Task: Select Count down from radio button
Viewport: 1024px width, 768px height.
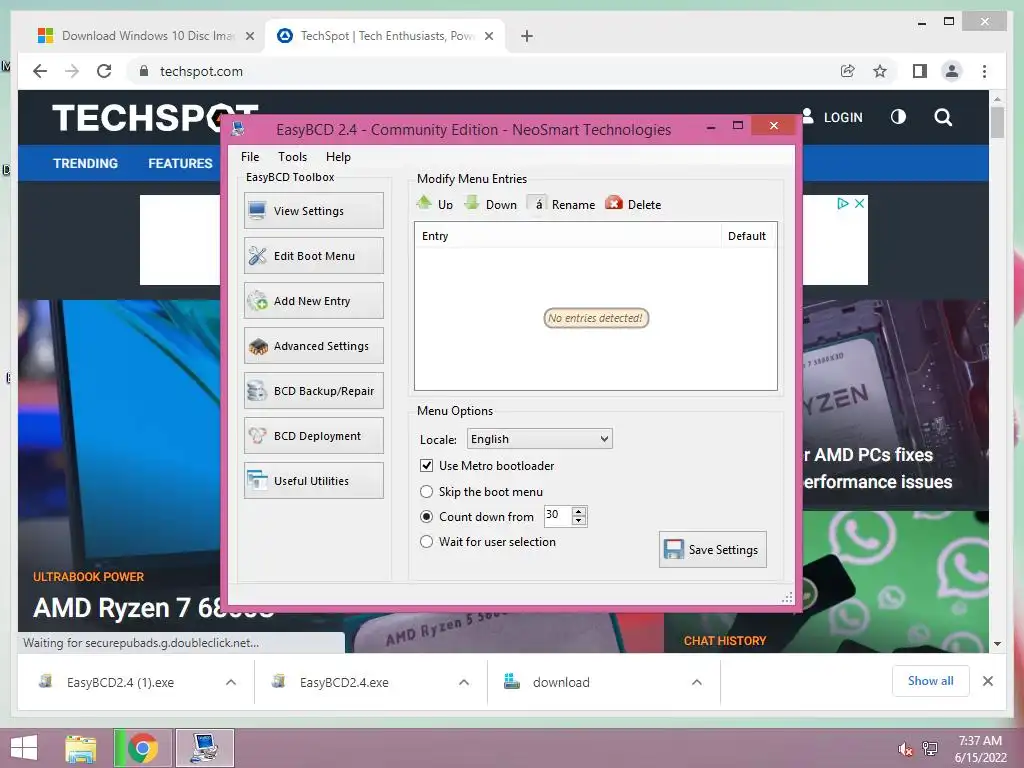Action: (426, 517)
